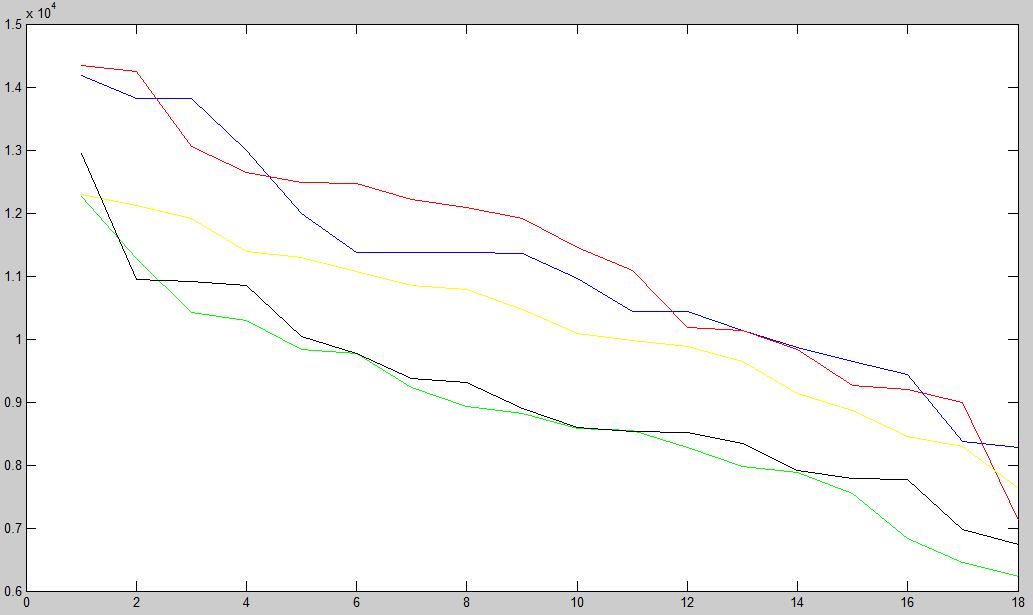The height and width of the screenshot is (615, 1033).
Task: Click the blue line's endpoint at x=18
Action: click(x=1017, y=447)
